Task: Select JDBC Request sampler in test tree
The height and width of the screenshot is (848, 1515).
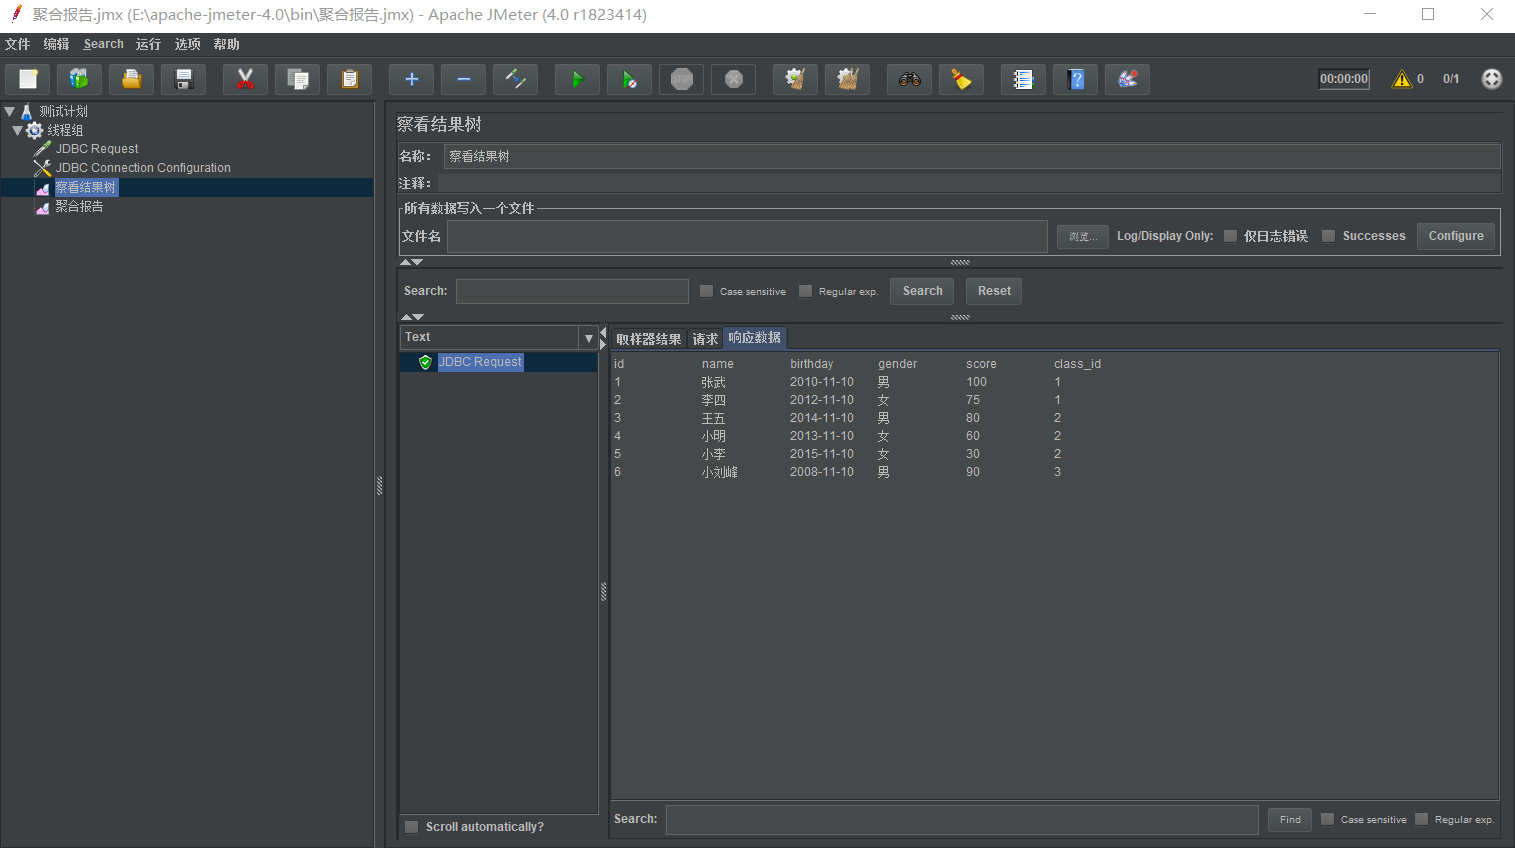Action: (97, 149)
